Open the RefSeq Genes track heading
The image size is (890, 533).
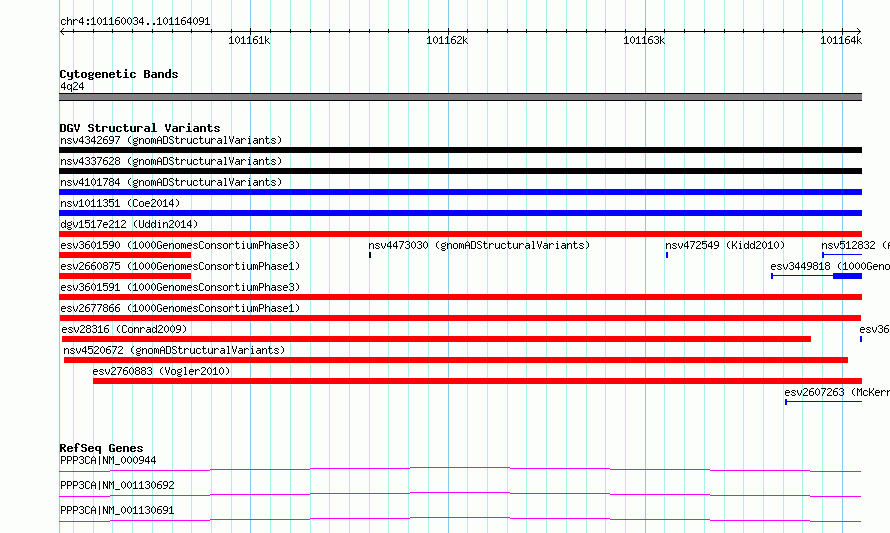101,448
